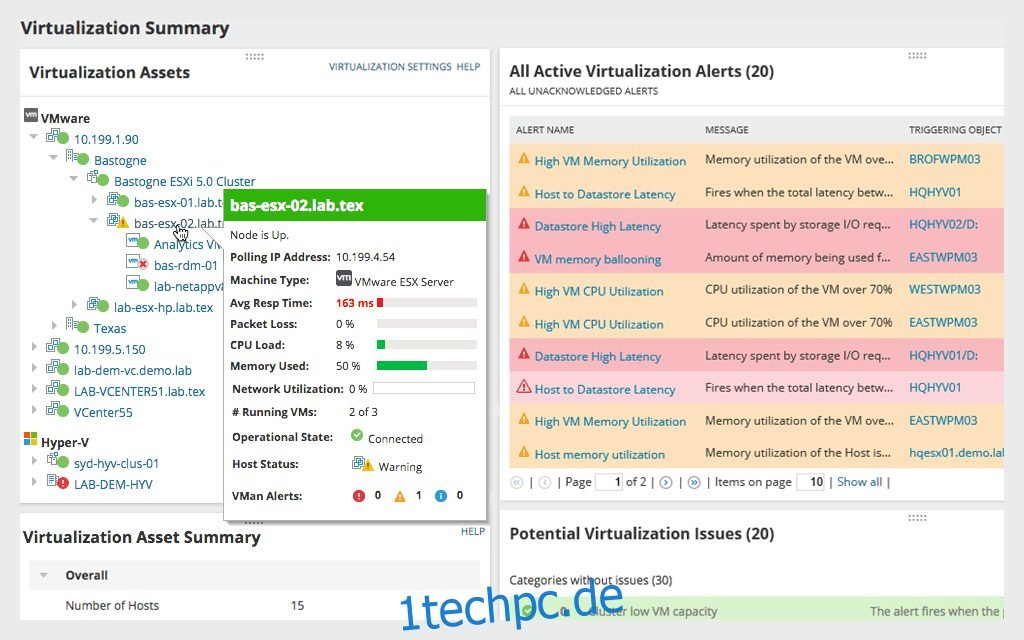Jump to the last alerts page arrow

pos(694,483)
